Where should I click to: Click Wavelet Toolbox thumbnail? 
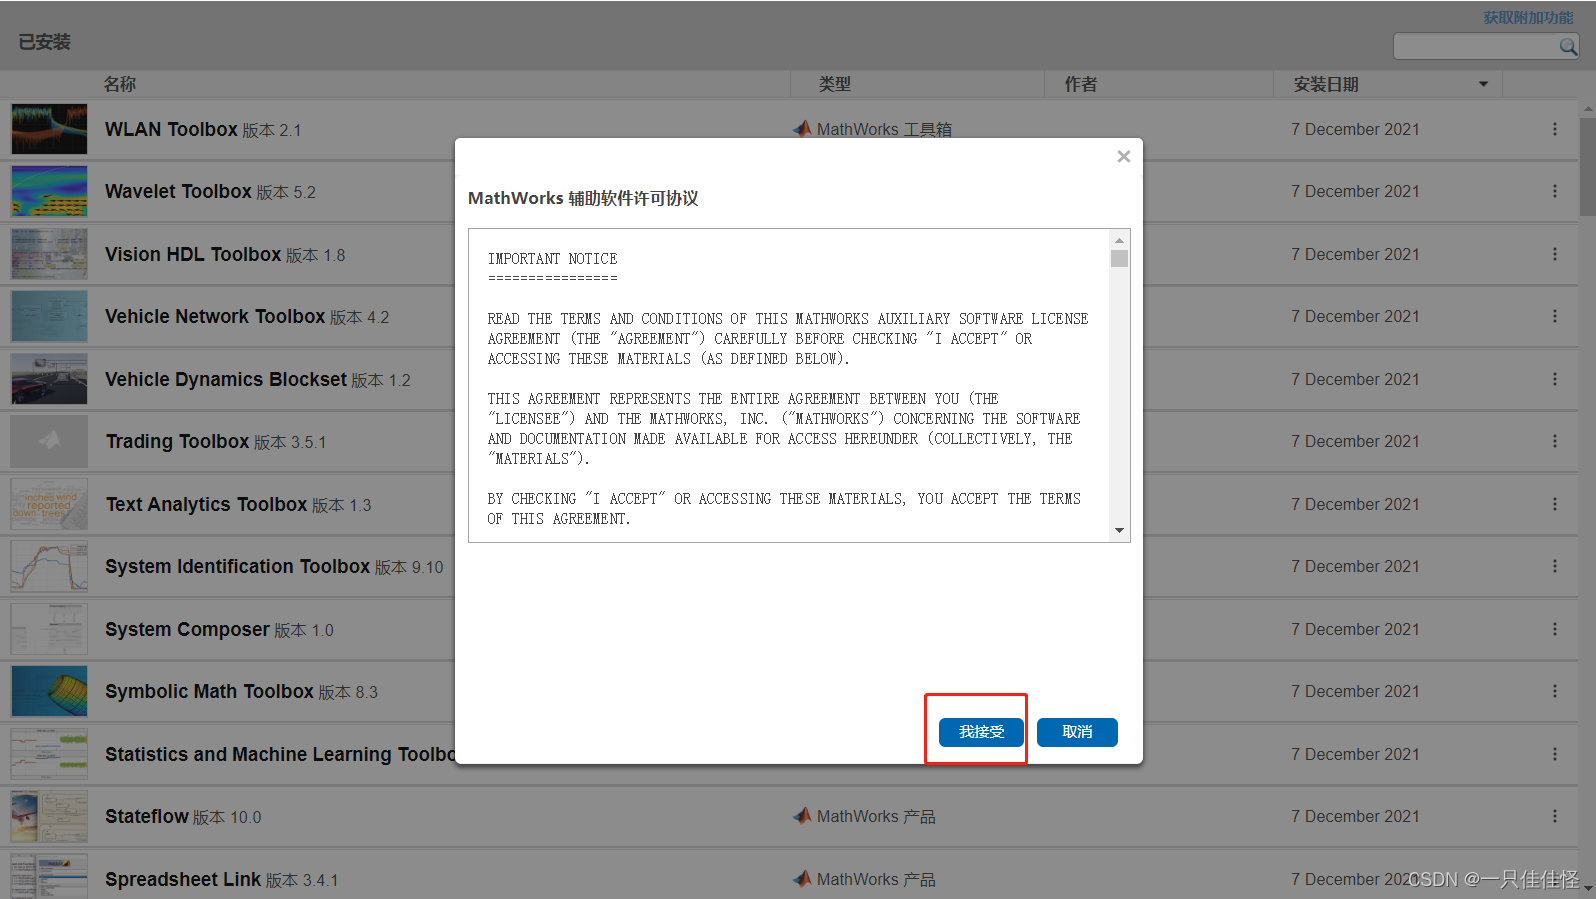click(49, 191)
